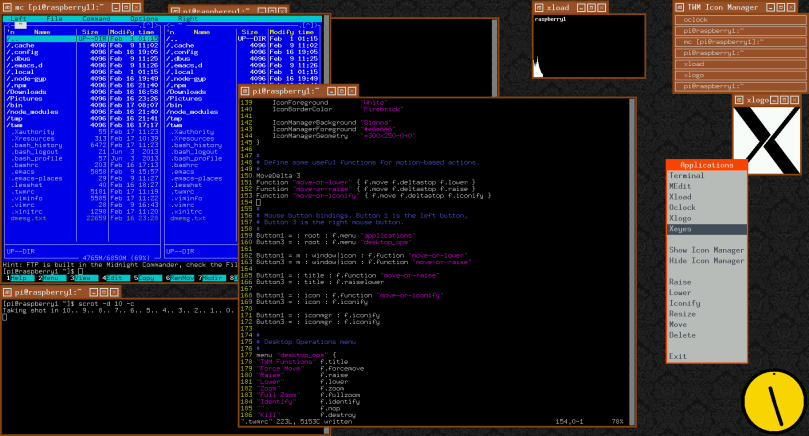Screen dimensions: 809x436
Task: Choose Hide Icon Manager menu entry
Action: (x=706, y=261)
